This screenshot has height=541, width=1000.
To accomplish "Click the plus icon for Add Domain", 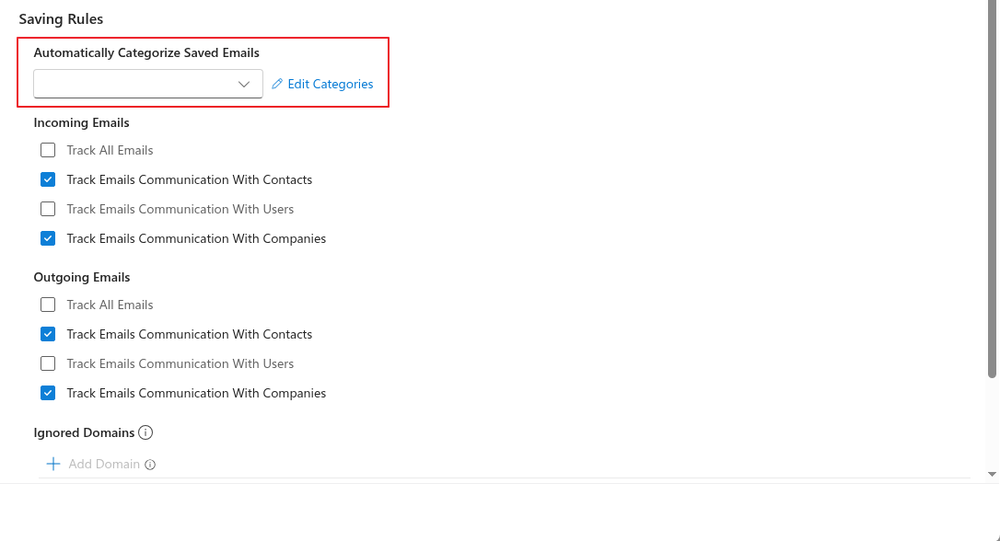I will click(x=54, y=464).
